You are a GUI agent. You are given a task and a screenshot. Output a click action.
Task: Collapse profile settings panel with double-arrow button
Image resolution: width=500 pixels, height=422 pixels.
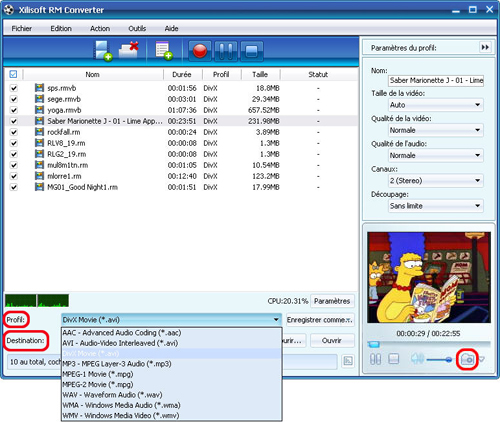click(x=485, y=47)
